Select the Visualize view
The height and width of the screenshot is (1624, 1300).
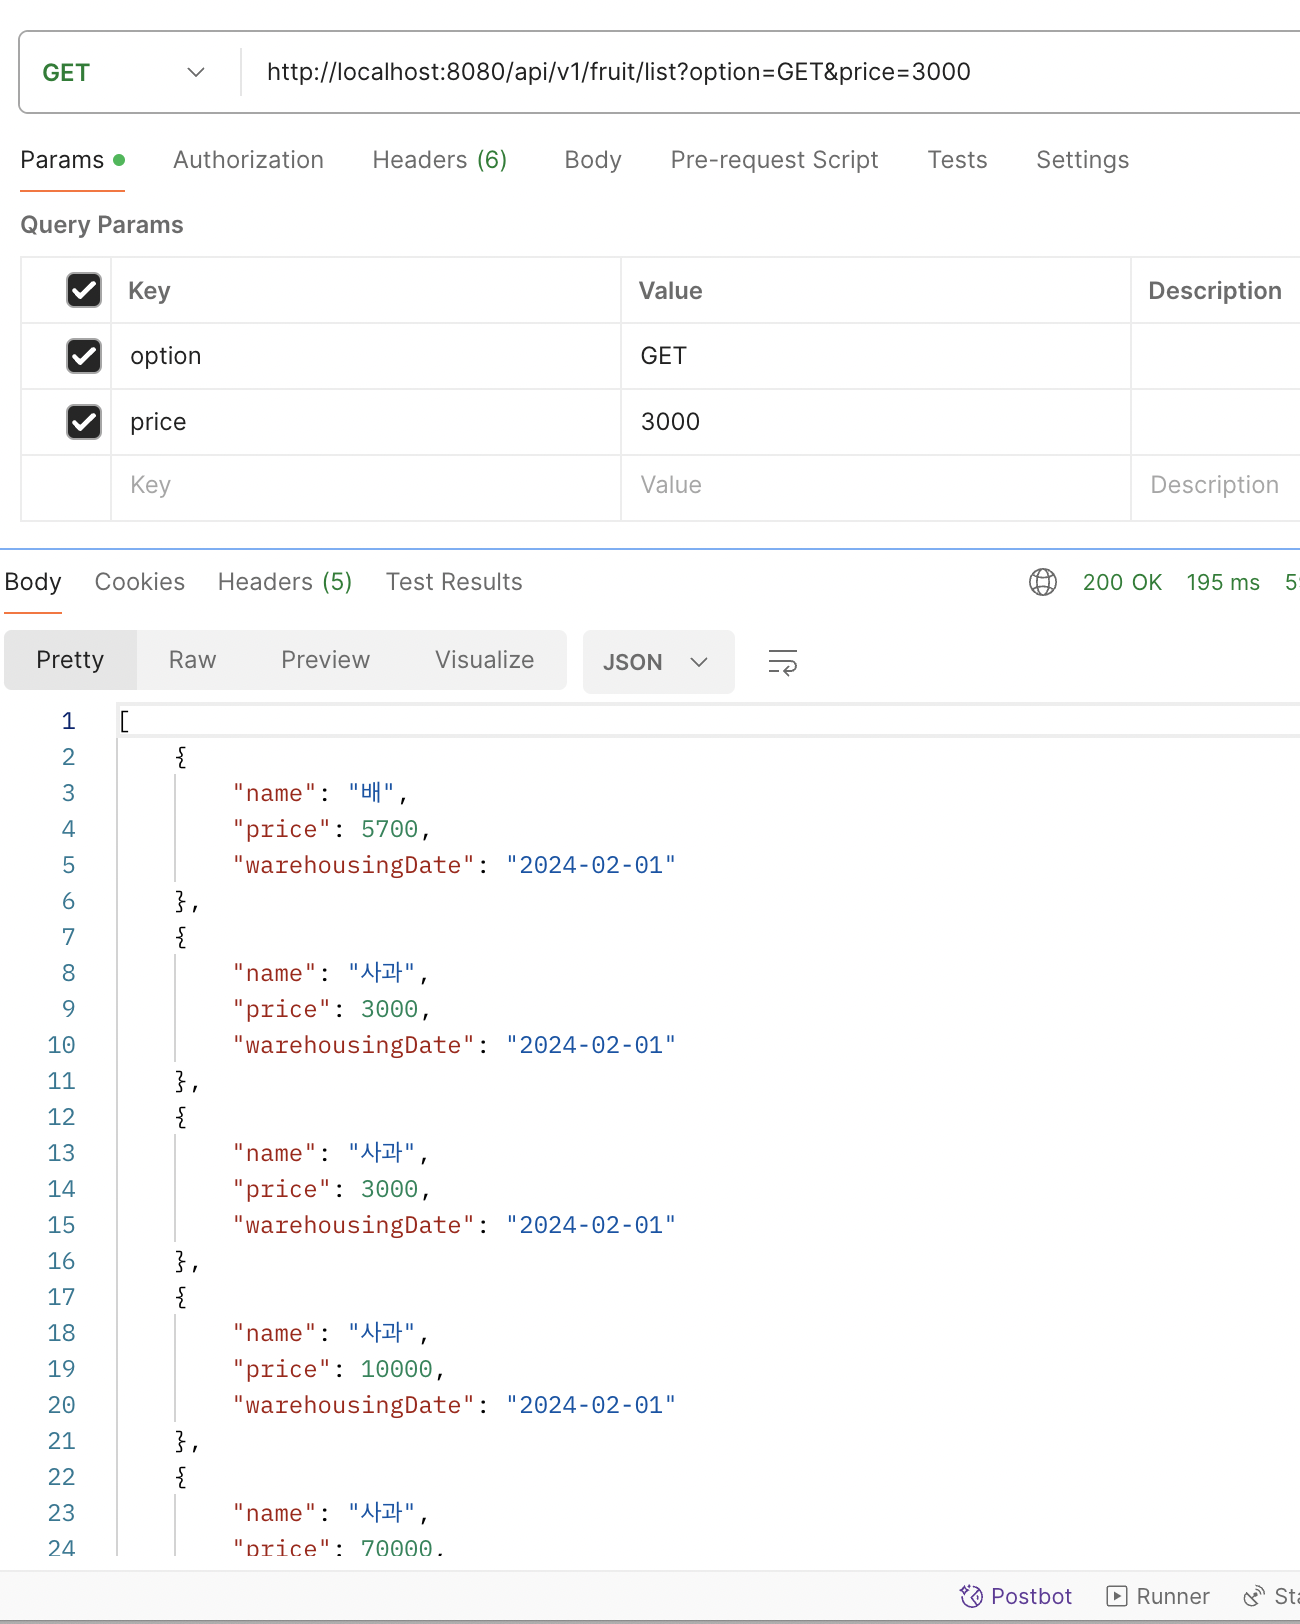click(x=484, y=660)
